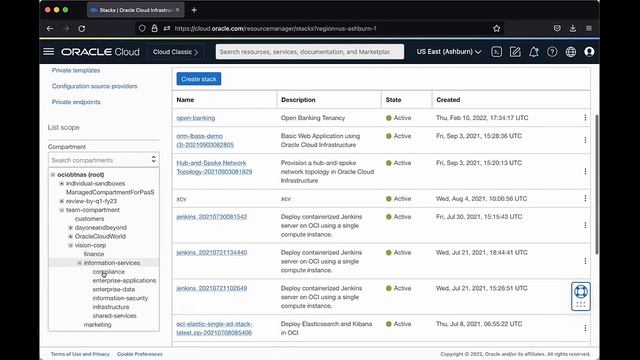
Task: Open the Private endpoints page
Action: click(76, 102)
